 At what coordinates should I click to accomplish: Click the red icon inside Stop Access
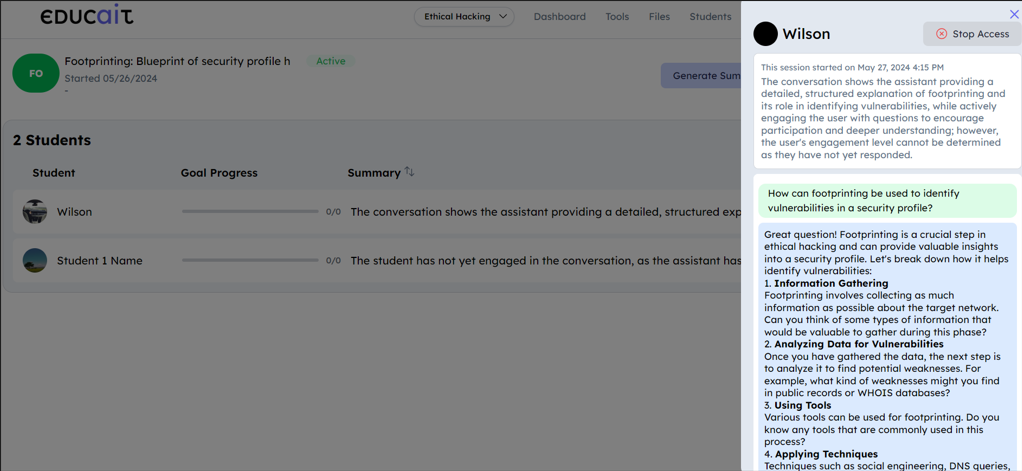[x=941, y=34]
